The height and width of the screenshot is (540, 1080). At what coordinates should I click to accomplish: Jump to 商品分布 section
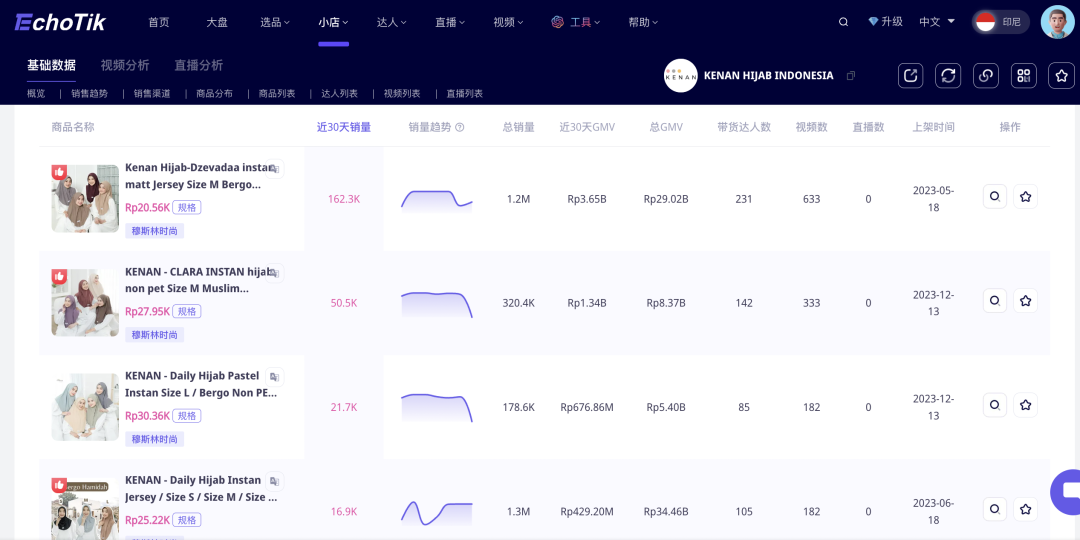pyautogui.click(x=214, y=94)
